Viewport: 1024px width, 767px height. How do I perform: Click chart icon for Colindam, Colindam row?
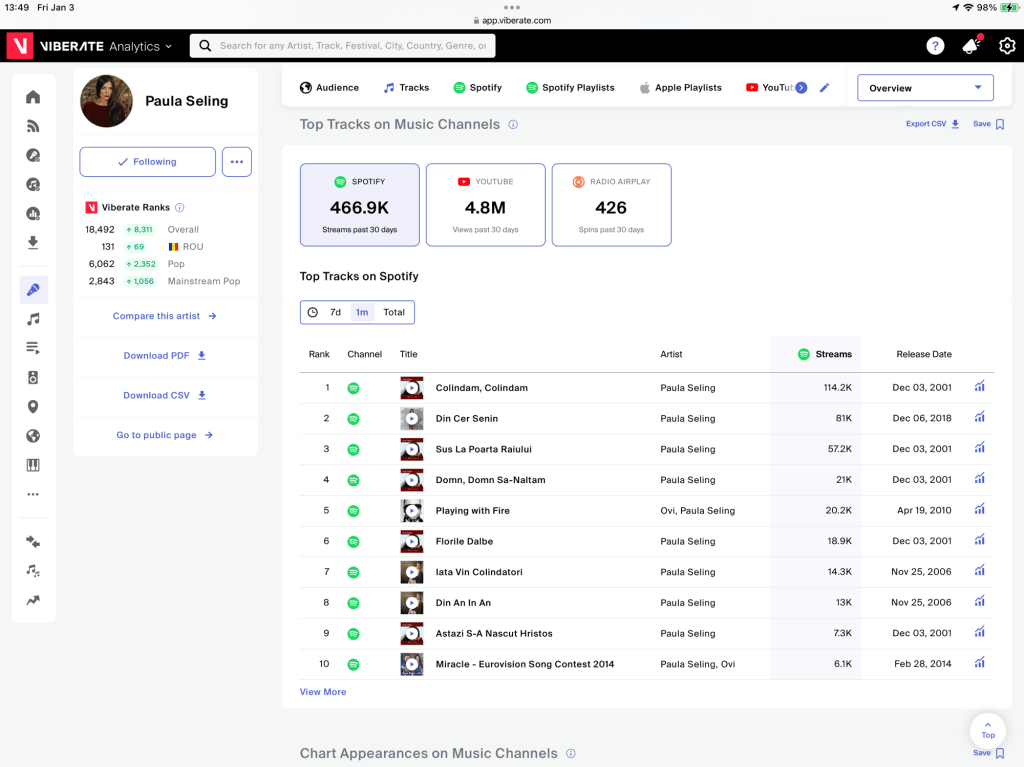980,387
